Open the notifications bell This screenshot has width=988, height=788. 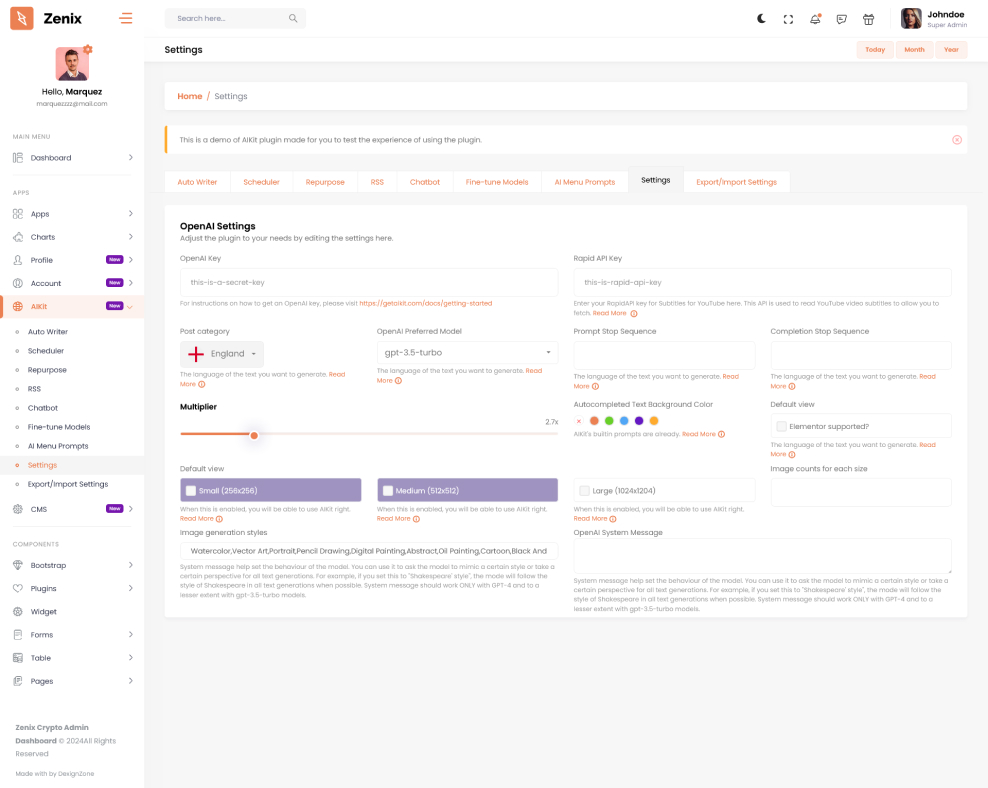(815, 18)
